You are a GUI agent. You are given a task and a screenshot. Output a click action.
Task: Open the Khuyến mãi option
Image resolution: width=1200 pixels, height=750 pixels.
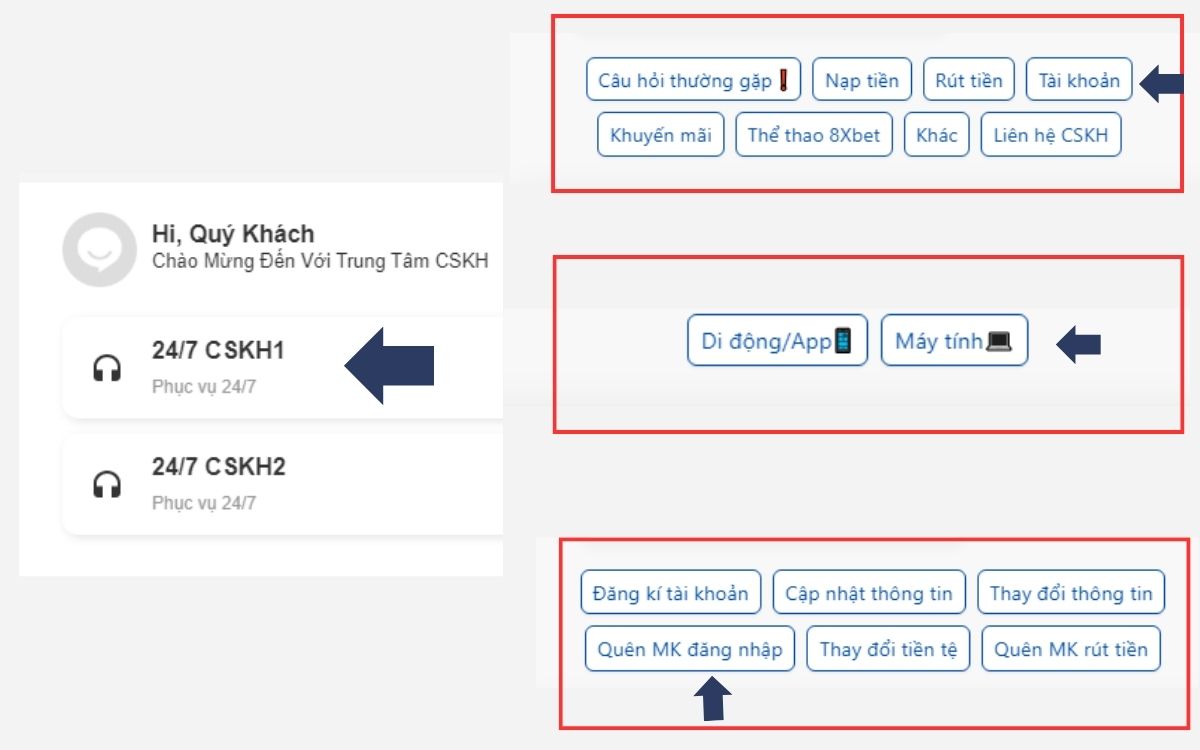(x=662, y=134)
